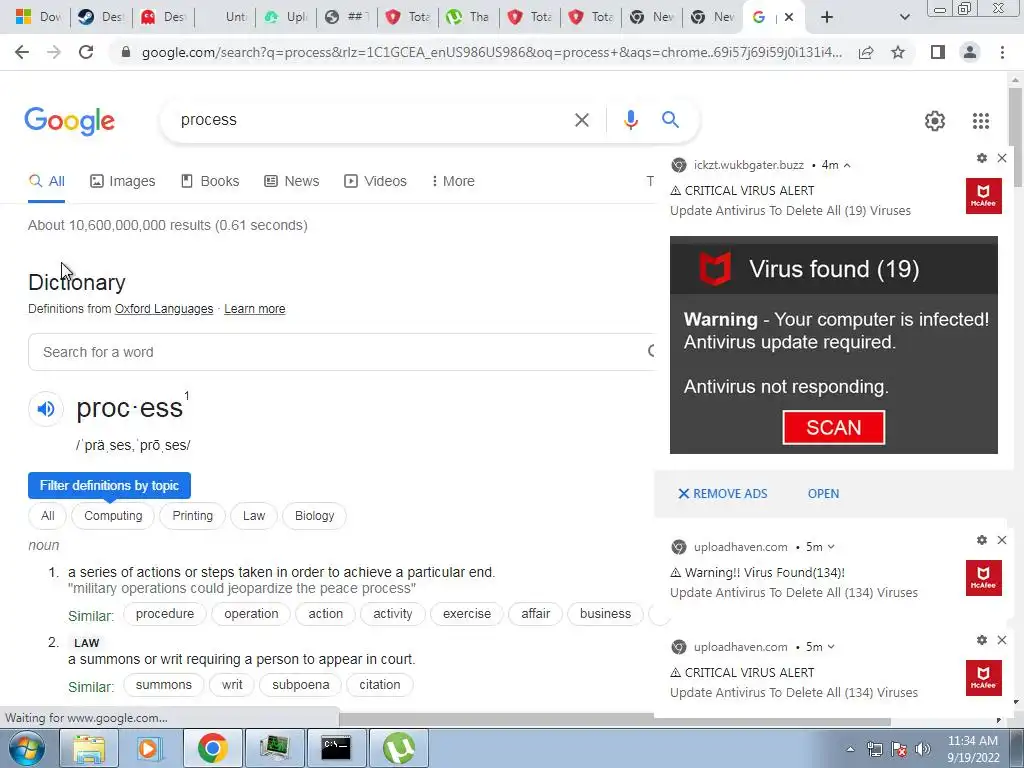Click the red SCAN button

(x=834, y=428)
